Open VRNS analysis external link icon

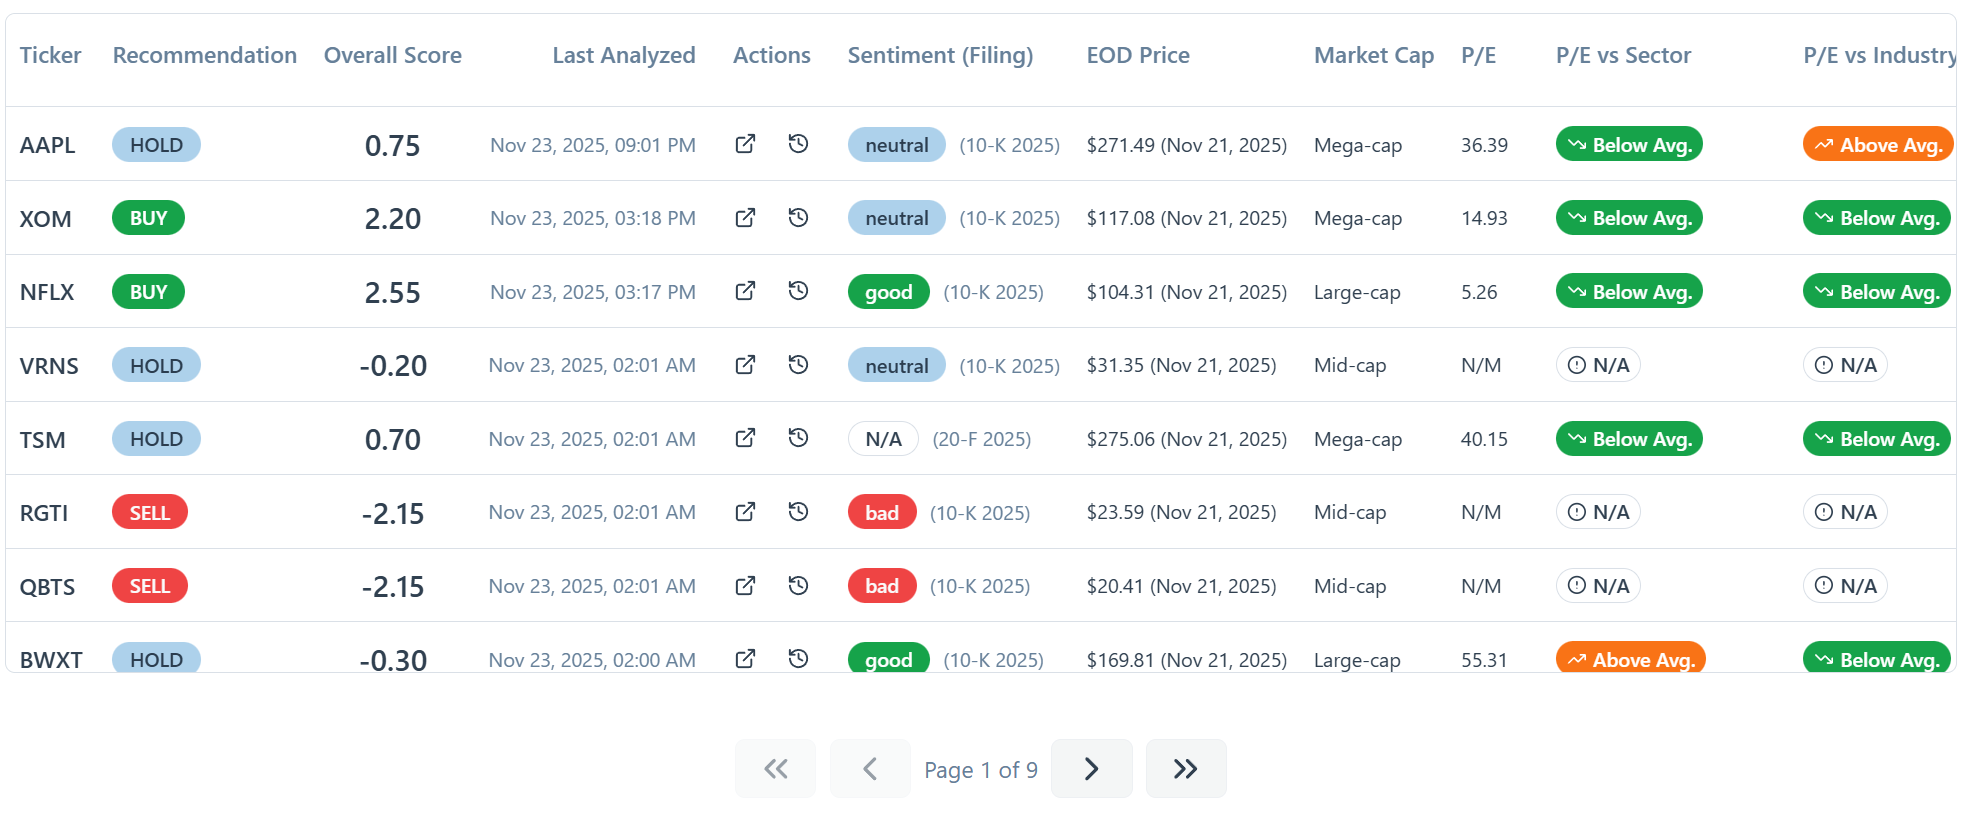[745, 365]
